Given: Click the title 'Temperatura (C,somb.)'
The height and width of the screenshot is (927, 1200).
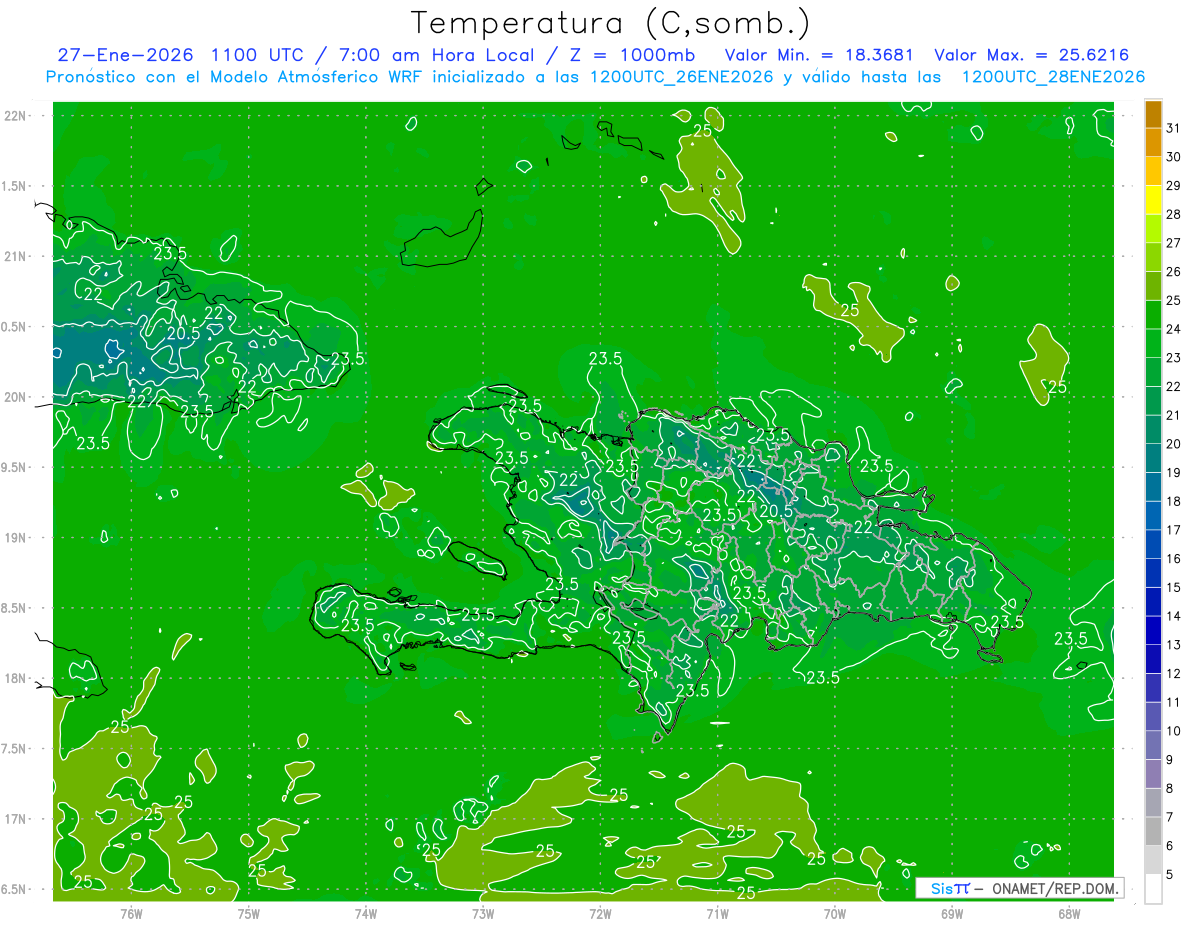Looking at the screenshot, I should click(x=610, y=23).
